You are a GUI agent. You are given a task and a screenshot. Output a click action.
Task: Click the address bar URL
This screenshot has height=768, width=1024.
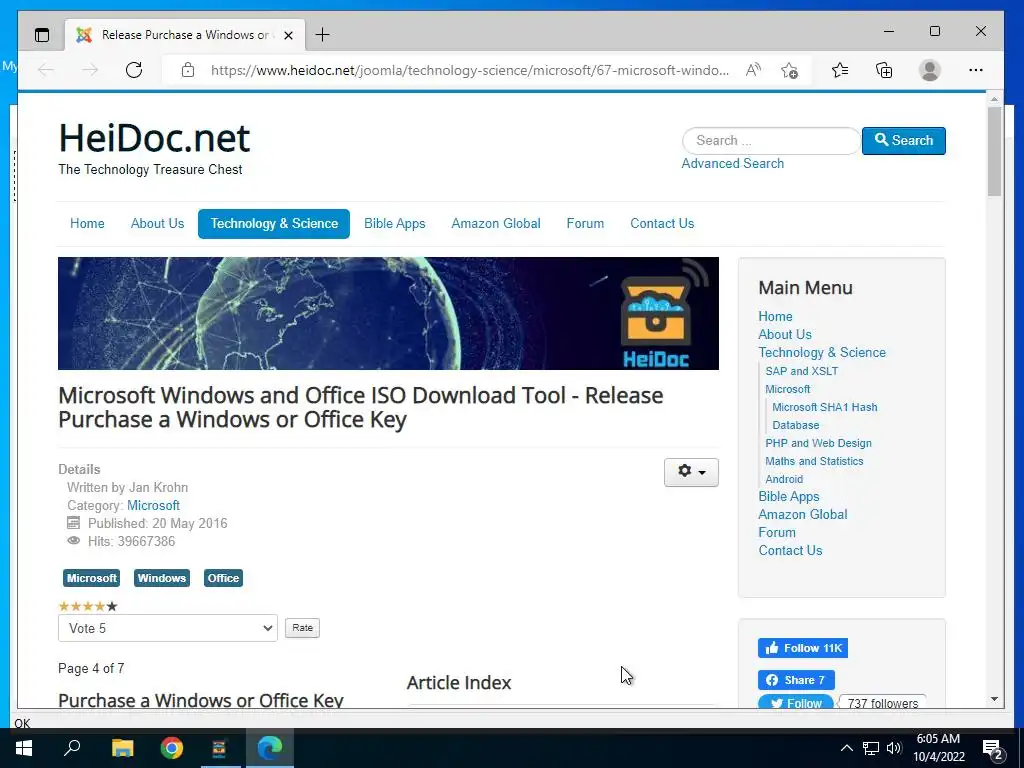[470, 71]
